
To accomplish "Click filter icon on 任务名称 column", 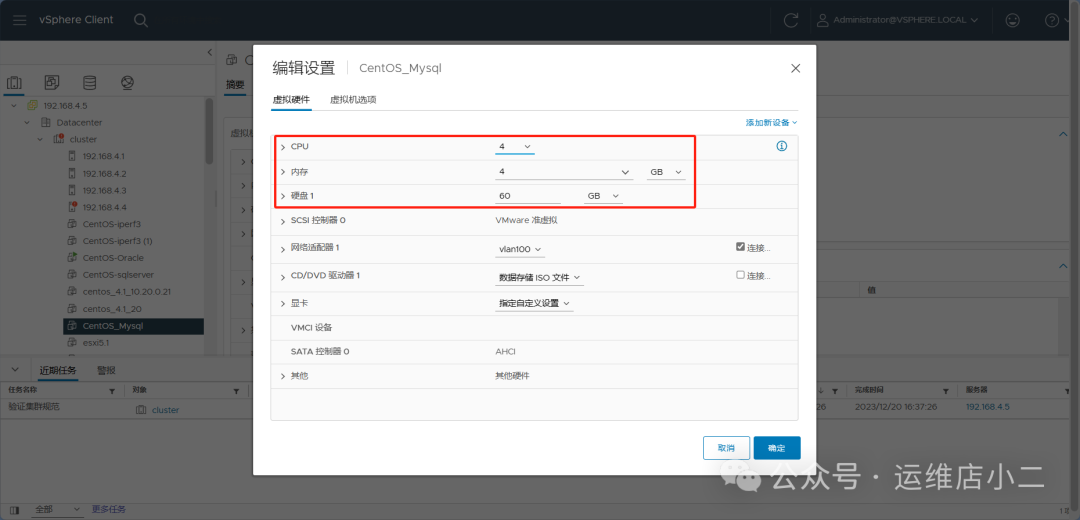I will pyautogui.click(x=112, y=391).
